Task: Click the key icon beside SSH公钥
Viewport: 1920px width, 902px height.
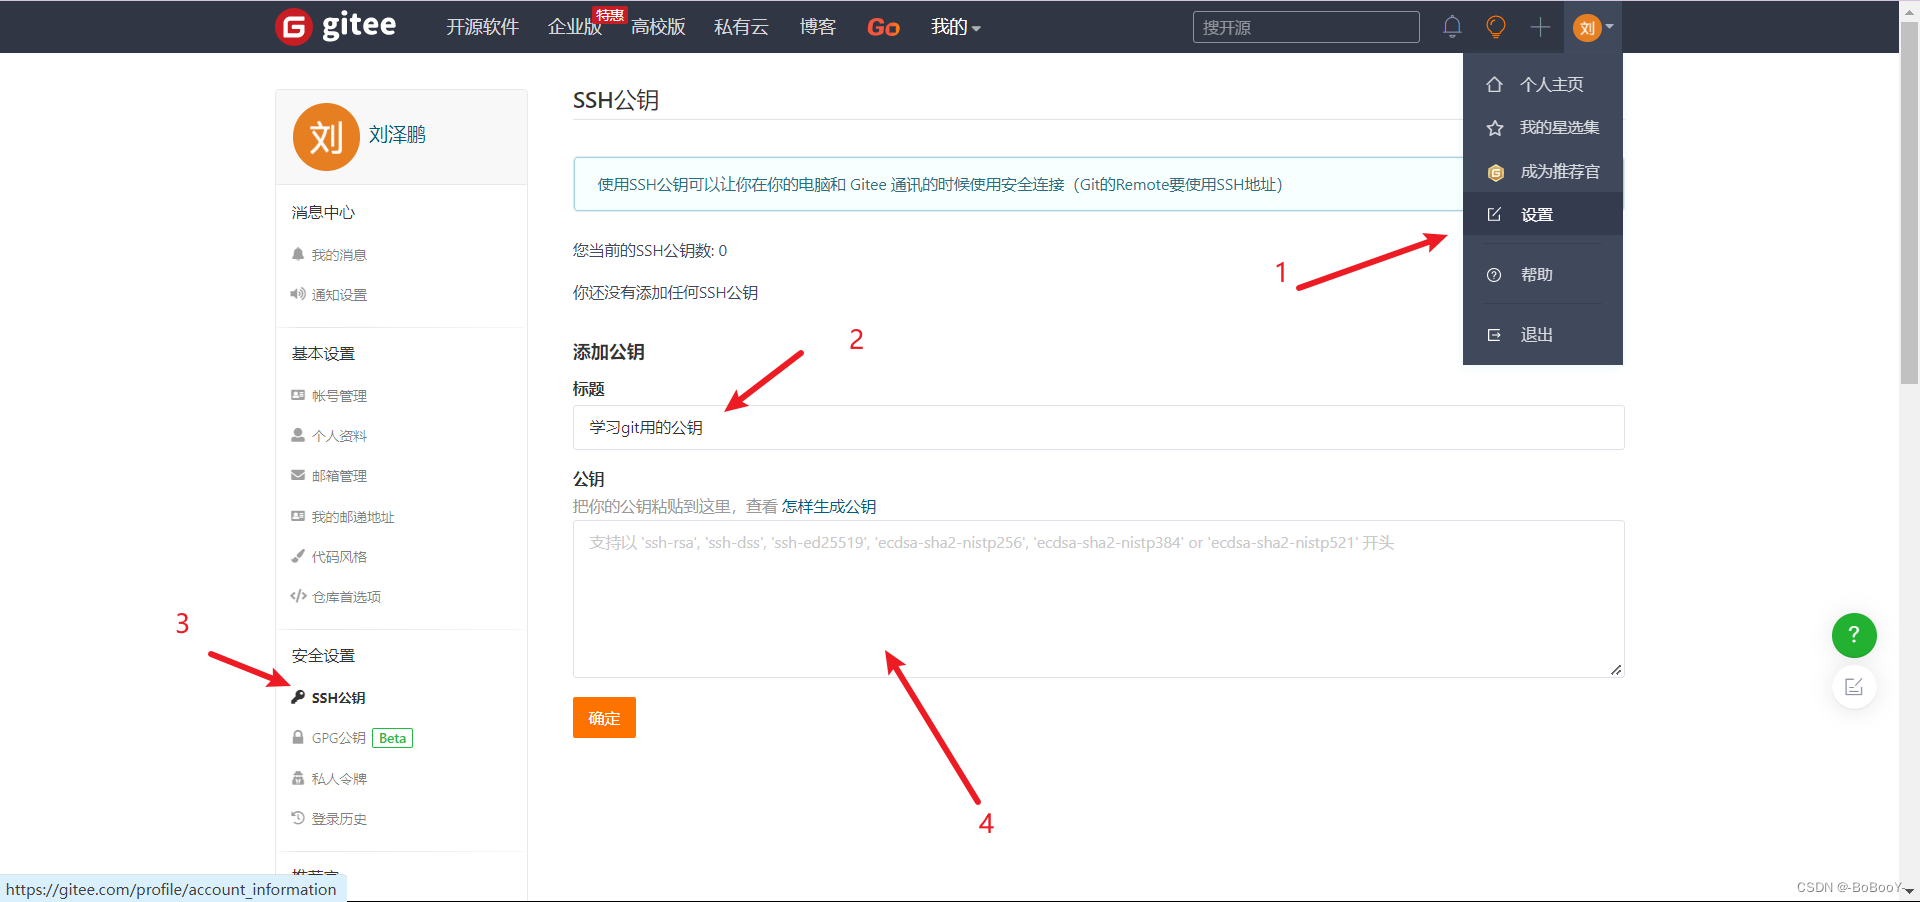Action: point(298,697)
